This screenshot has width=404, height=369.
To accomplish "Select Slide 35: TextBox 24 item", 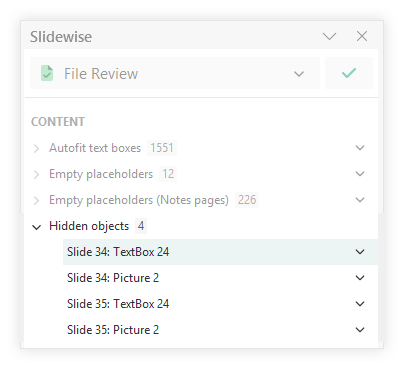I will click(x=220, y=304).
